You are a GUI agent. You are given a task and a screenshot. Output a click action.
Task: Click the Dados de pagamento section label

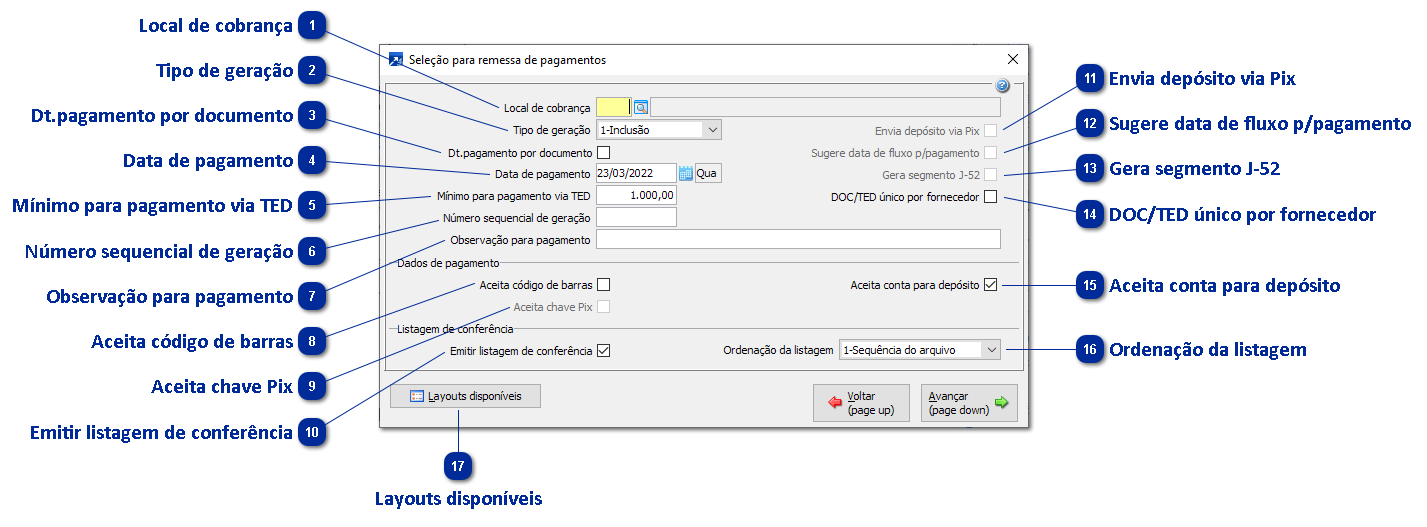[x=447, y=263]
